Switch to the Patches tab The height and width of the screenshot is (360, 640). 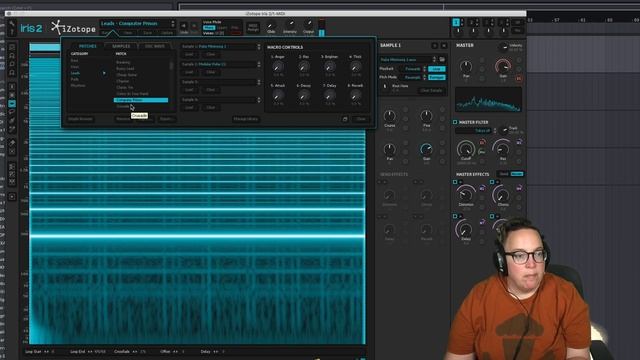click(x=87, y=46)
